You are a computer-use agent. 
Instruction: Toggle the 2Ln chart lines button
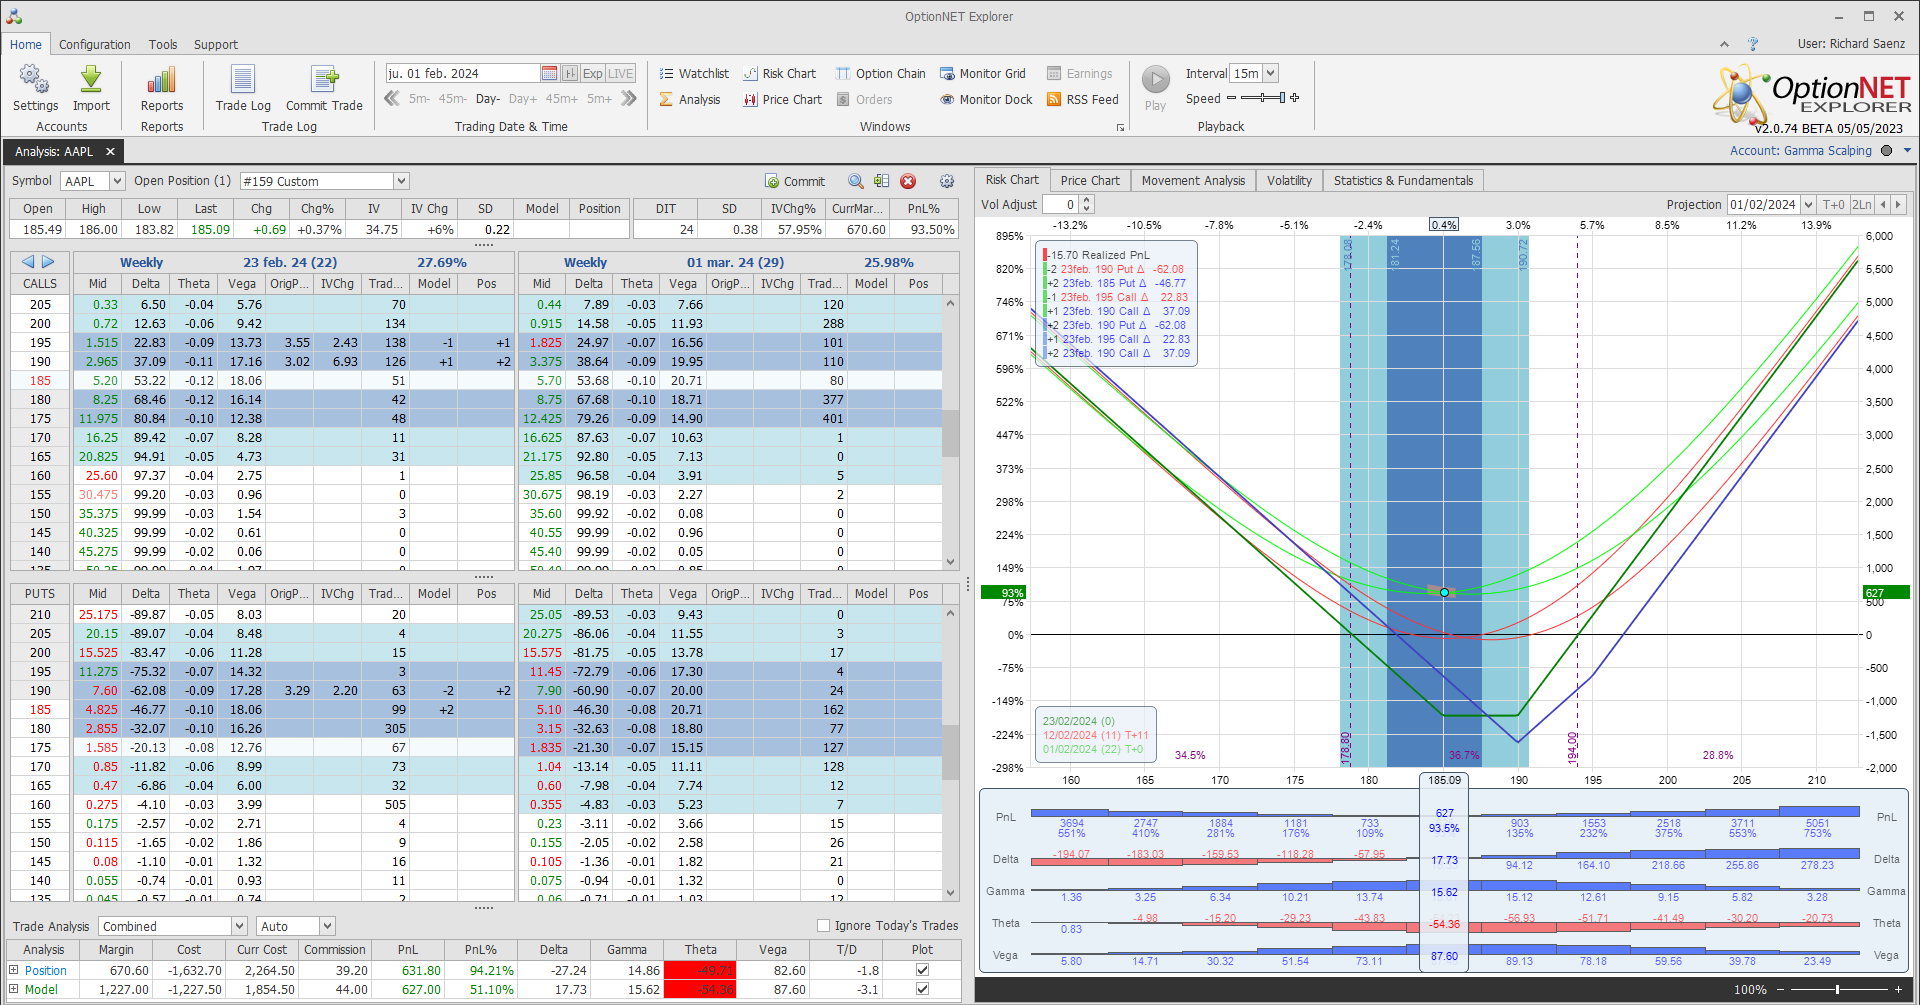[x=1861, y=204]
